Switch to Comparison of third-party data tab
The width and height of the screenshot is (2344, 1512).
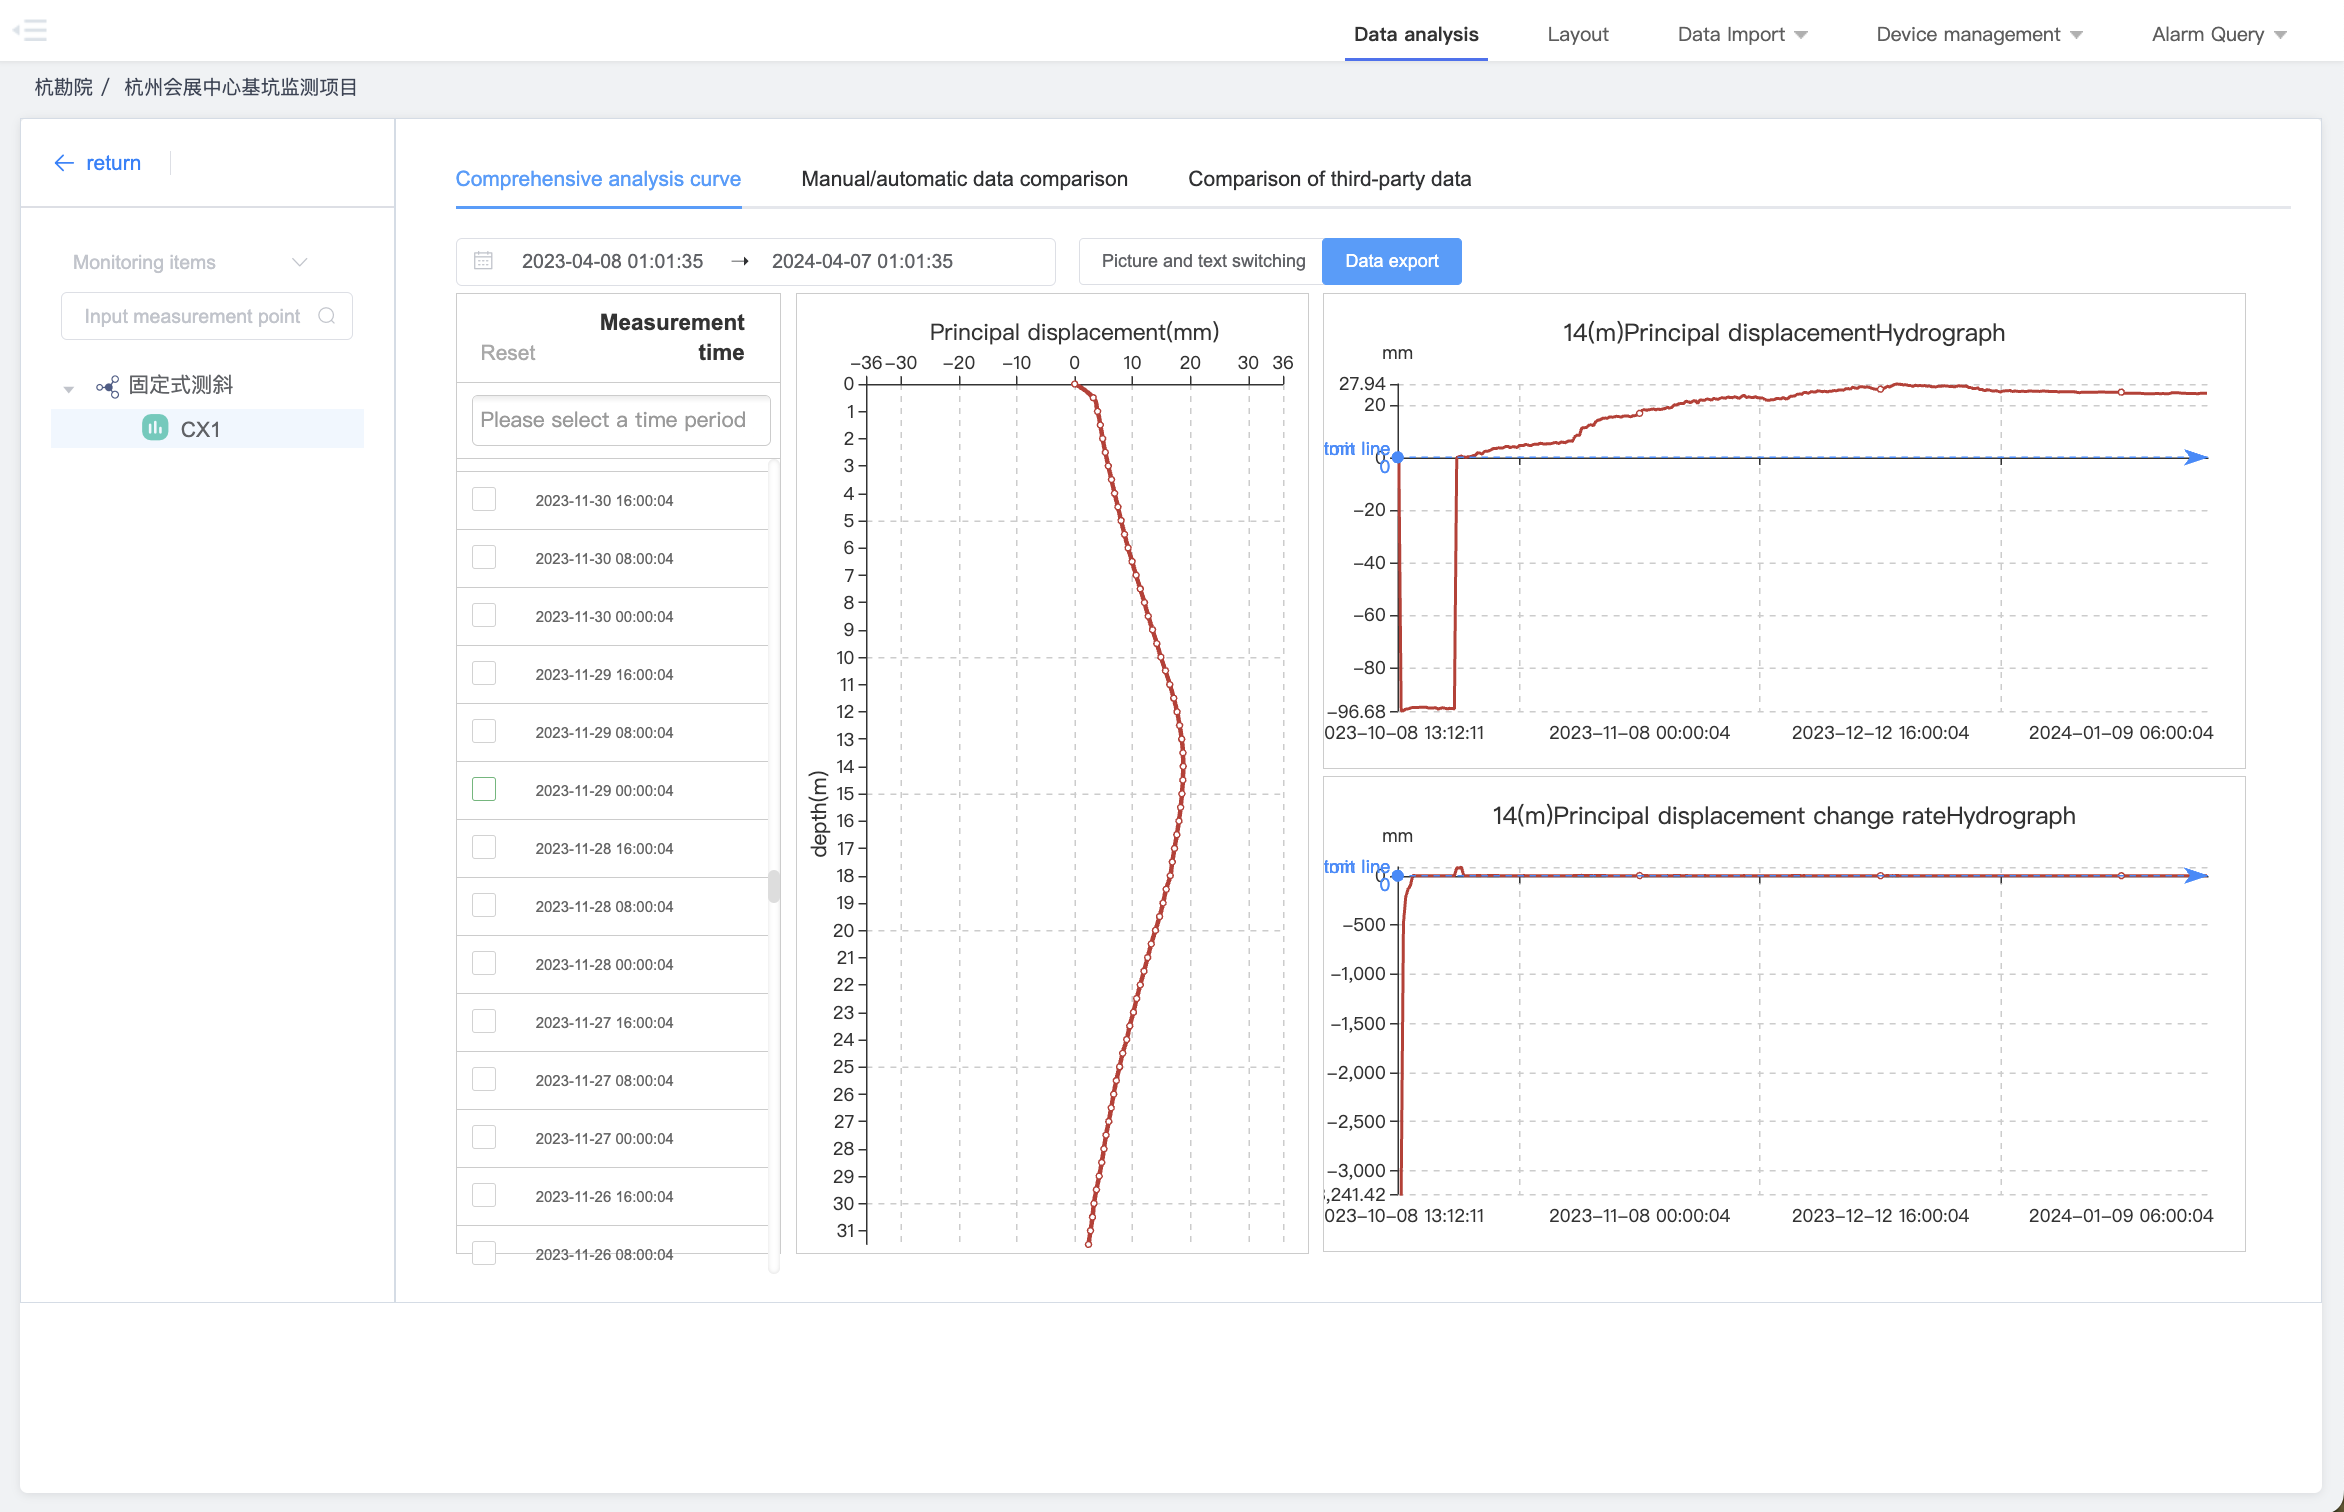[1329, 179]
